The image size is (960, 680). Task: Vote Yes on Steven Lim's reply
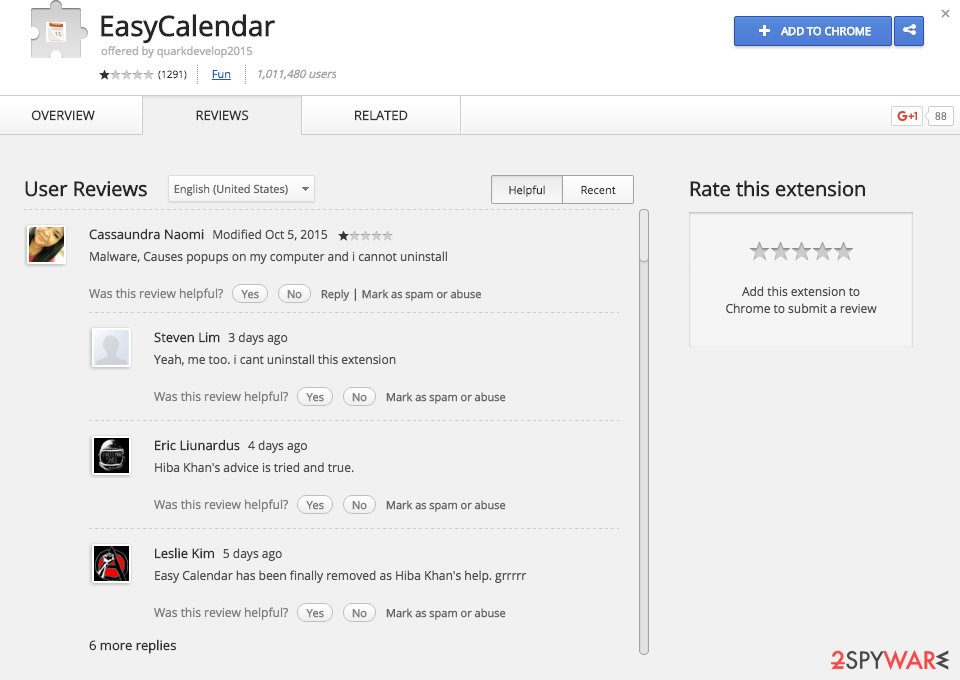(315, 397)
